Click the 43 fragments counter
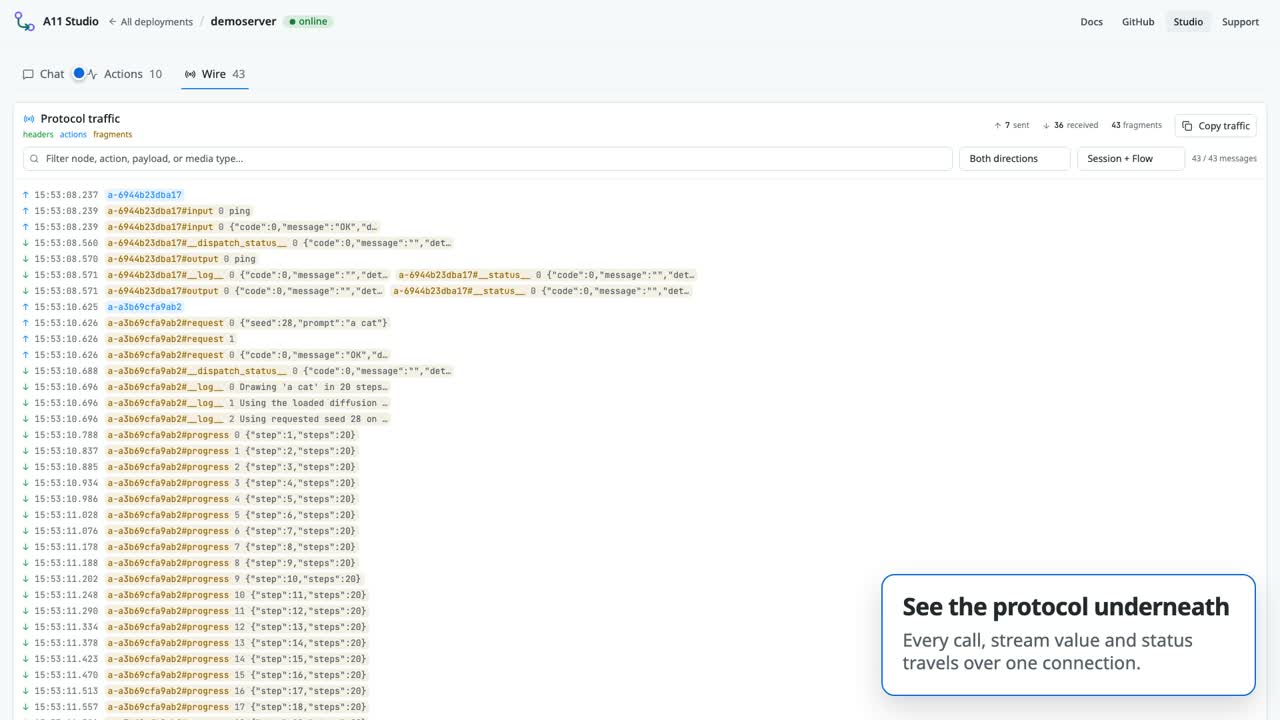1280x720 pixels. 1137,126
